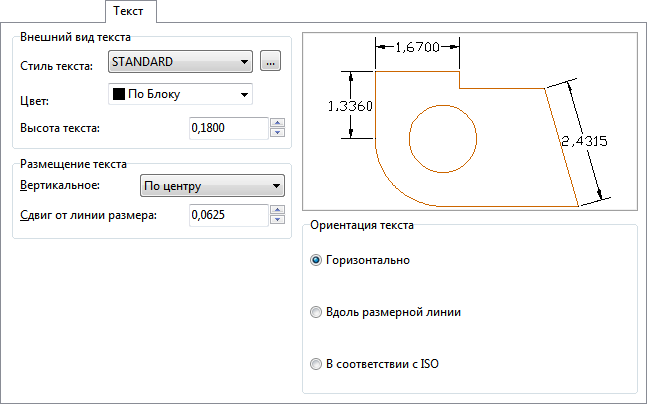Screen dimensions: 647x404
Task: Choose Вдоль размерной линии orientation
Action: (x=317, y=312)
